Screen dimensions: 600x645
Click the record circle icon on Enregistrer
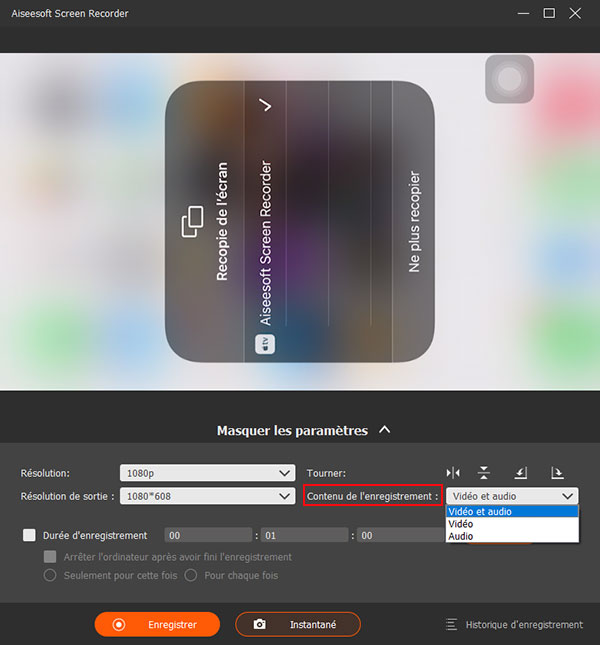[x=119, y=624]
